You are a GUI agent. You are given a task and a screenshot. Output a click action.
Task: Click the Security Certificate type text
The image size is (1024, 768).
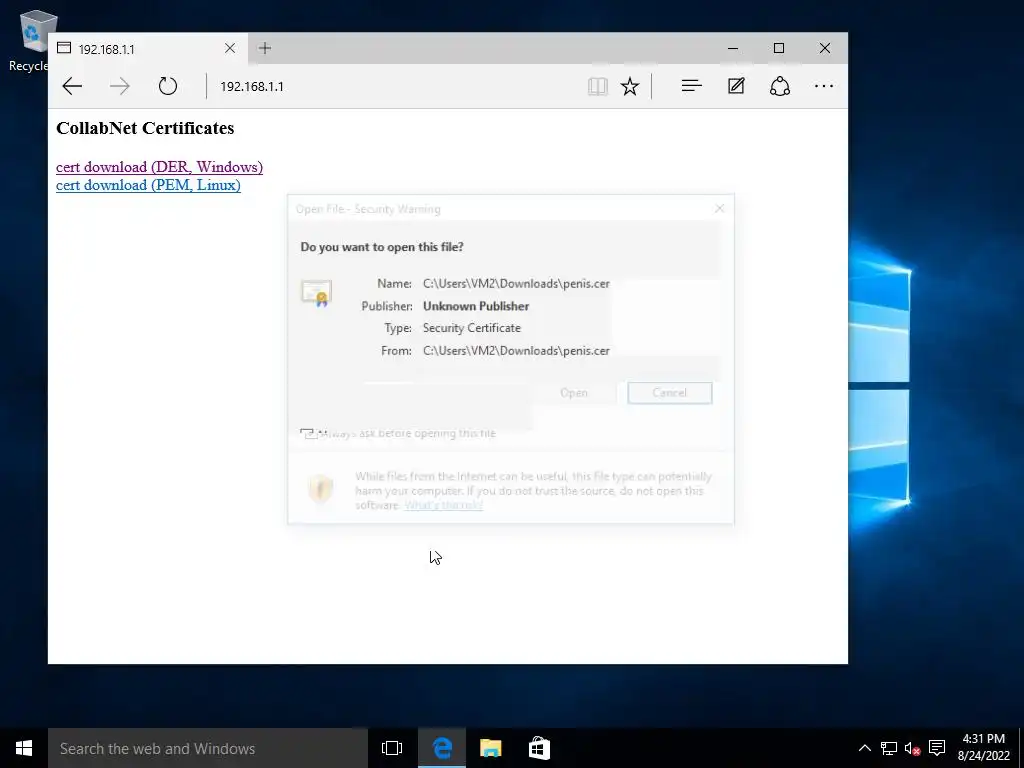pos(472,328)
